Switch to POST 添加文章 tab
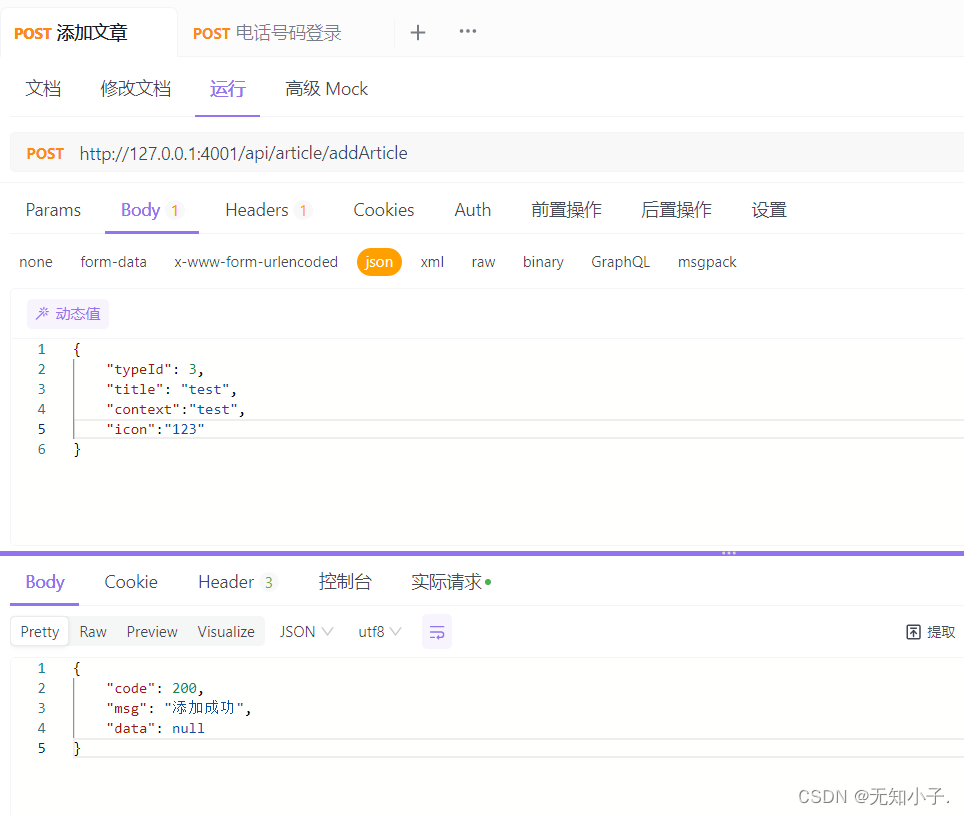Image resolution: width=964 pixels, height=815 pixels. [71, 33]
